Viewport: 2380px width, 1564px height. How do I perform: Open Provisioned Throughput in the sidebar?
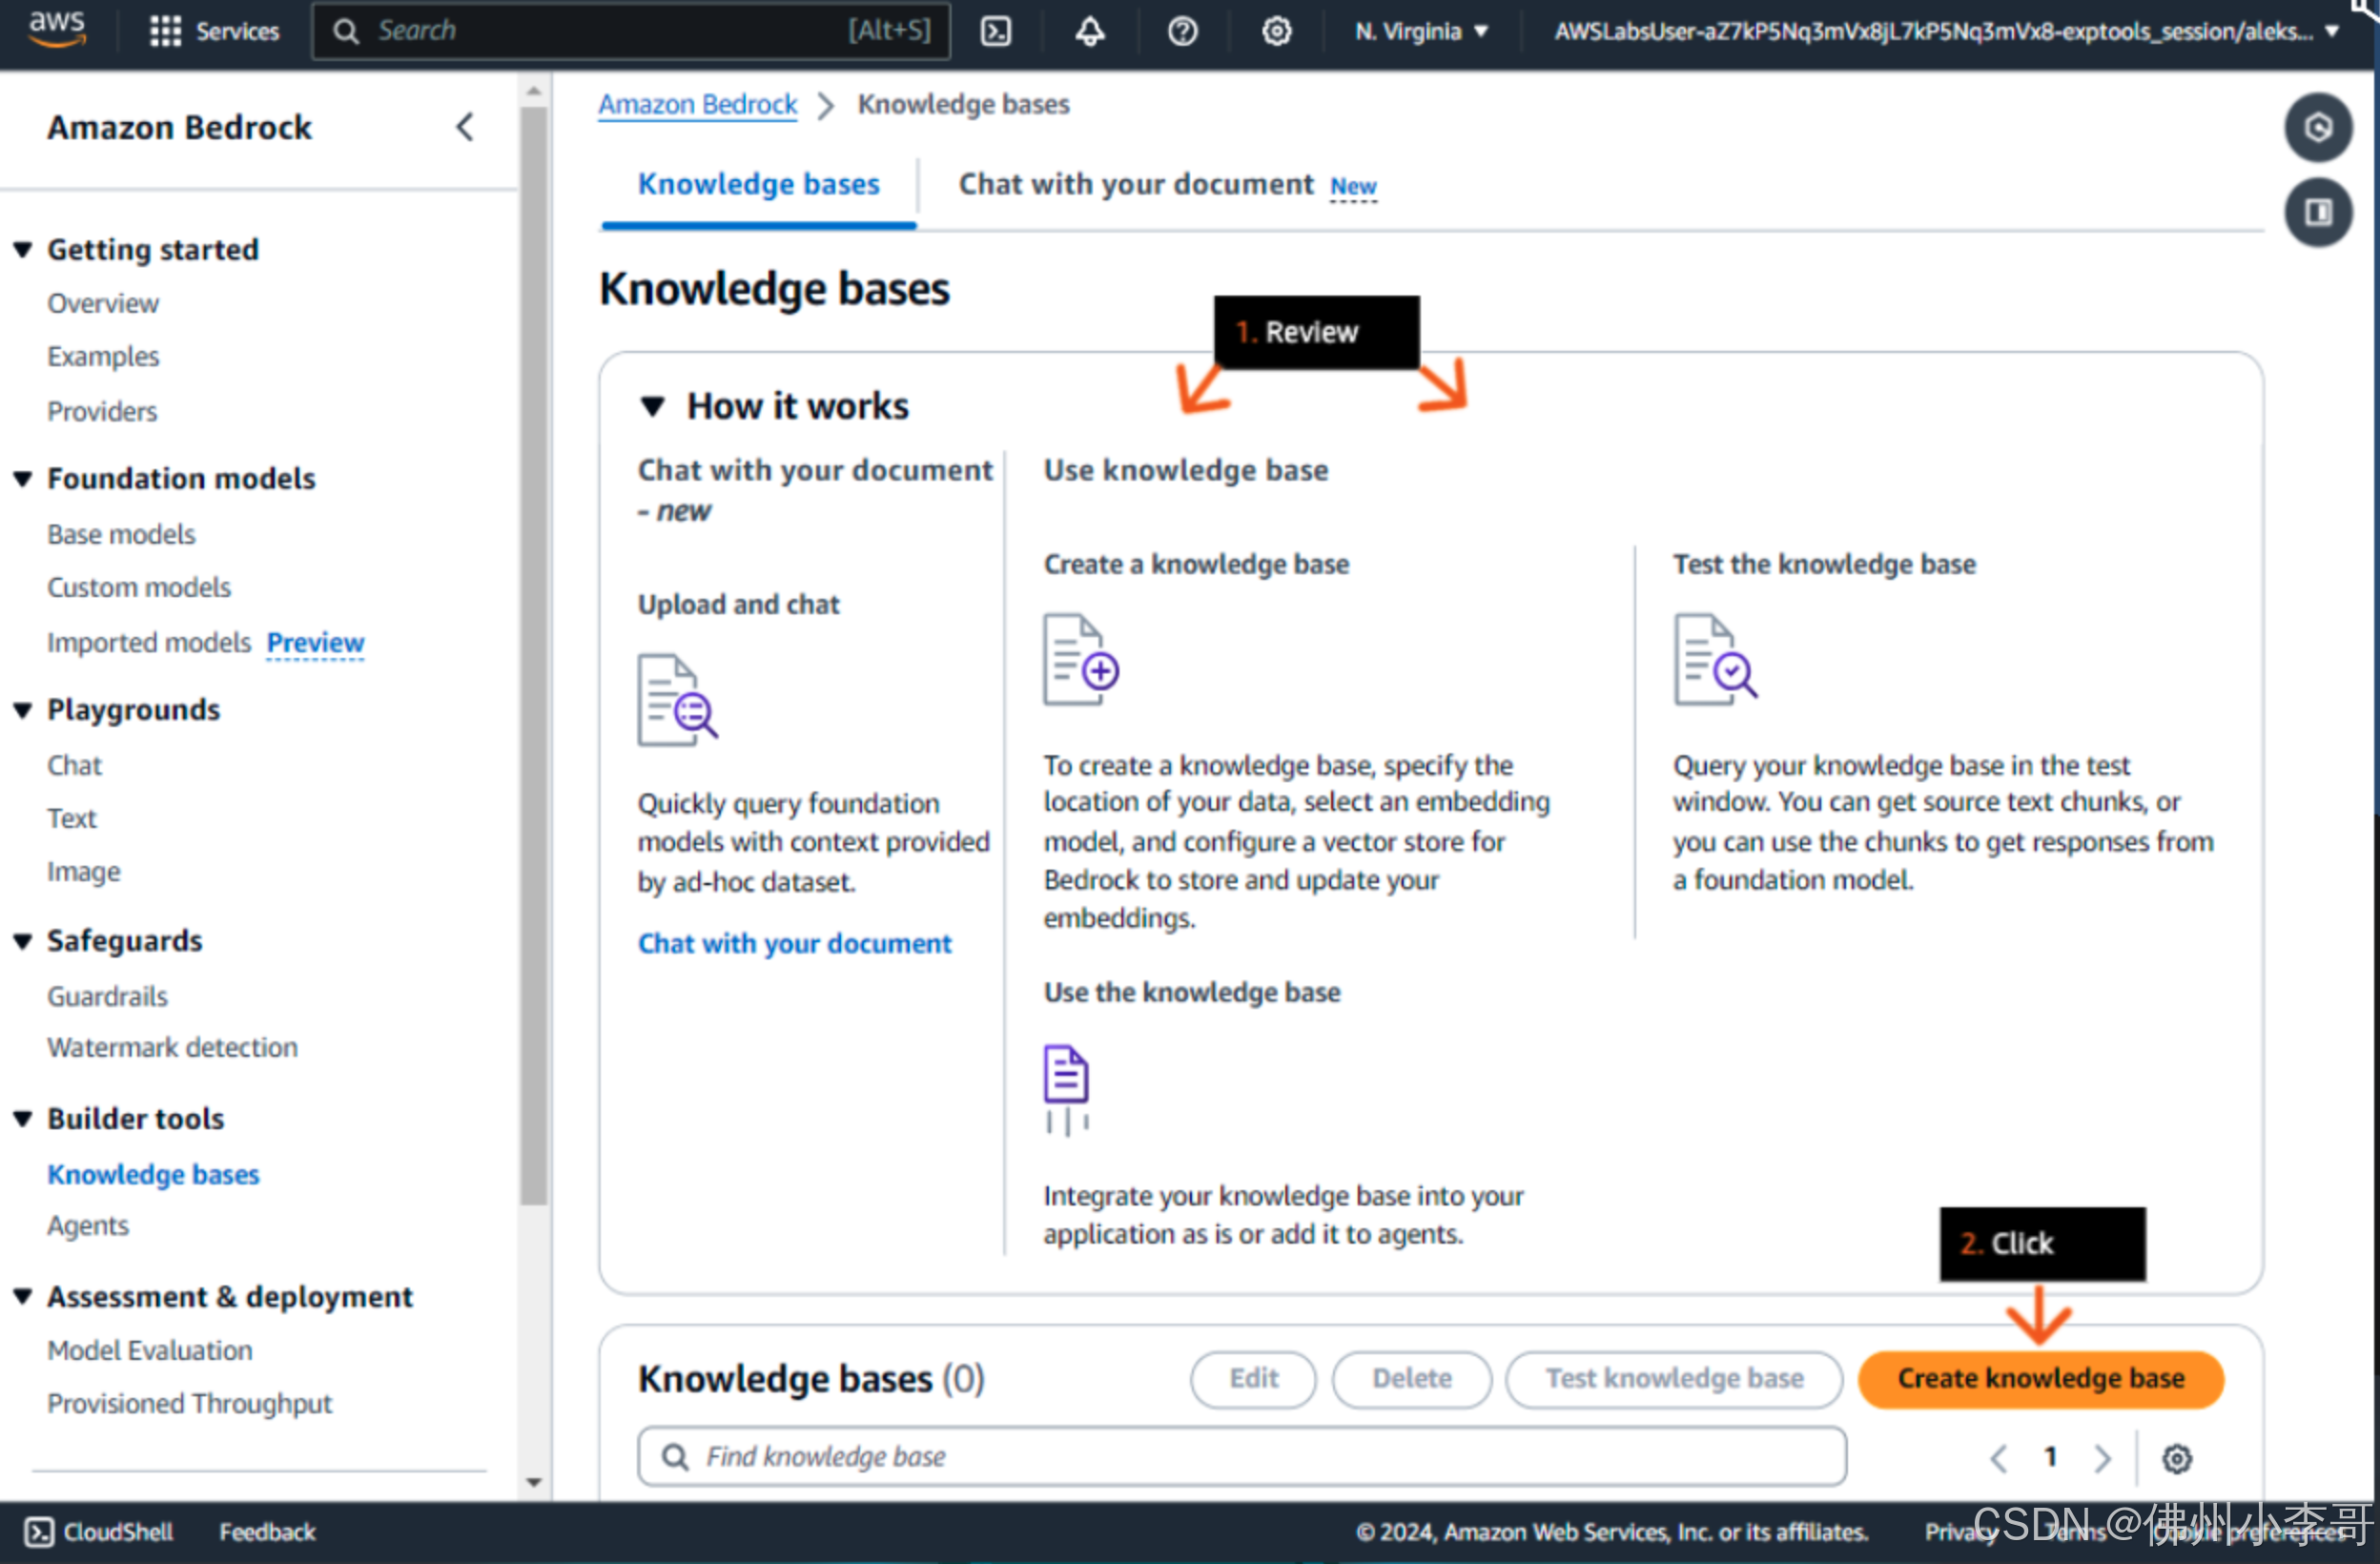click(x=189, y=1403)
